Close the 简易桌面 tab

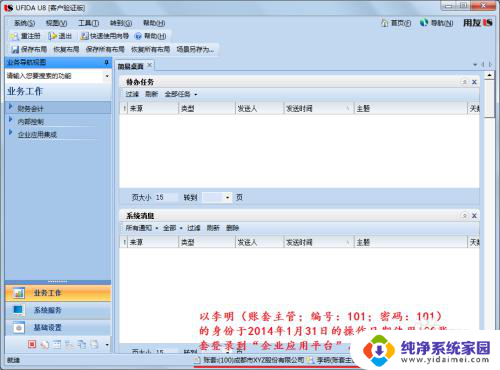coord(150,65)
